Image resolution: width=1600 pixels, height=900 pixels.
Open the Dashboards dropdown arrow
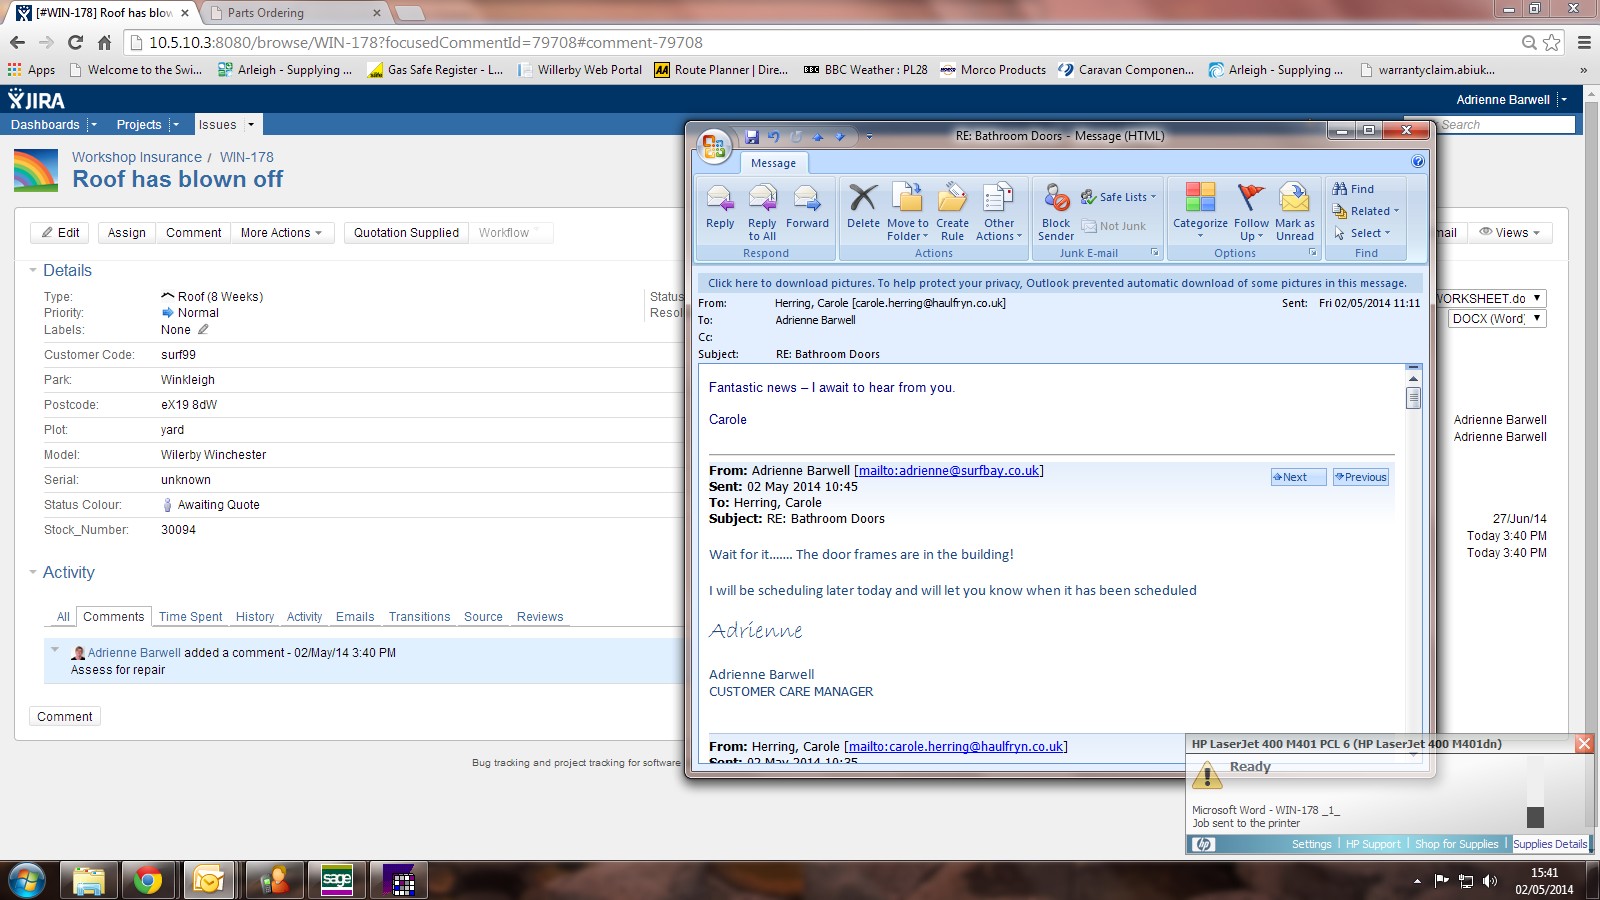click(x=93, y=125)
